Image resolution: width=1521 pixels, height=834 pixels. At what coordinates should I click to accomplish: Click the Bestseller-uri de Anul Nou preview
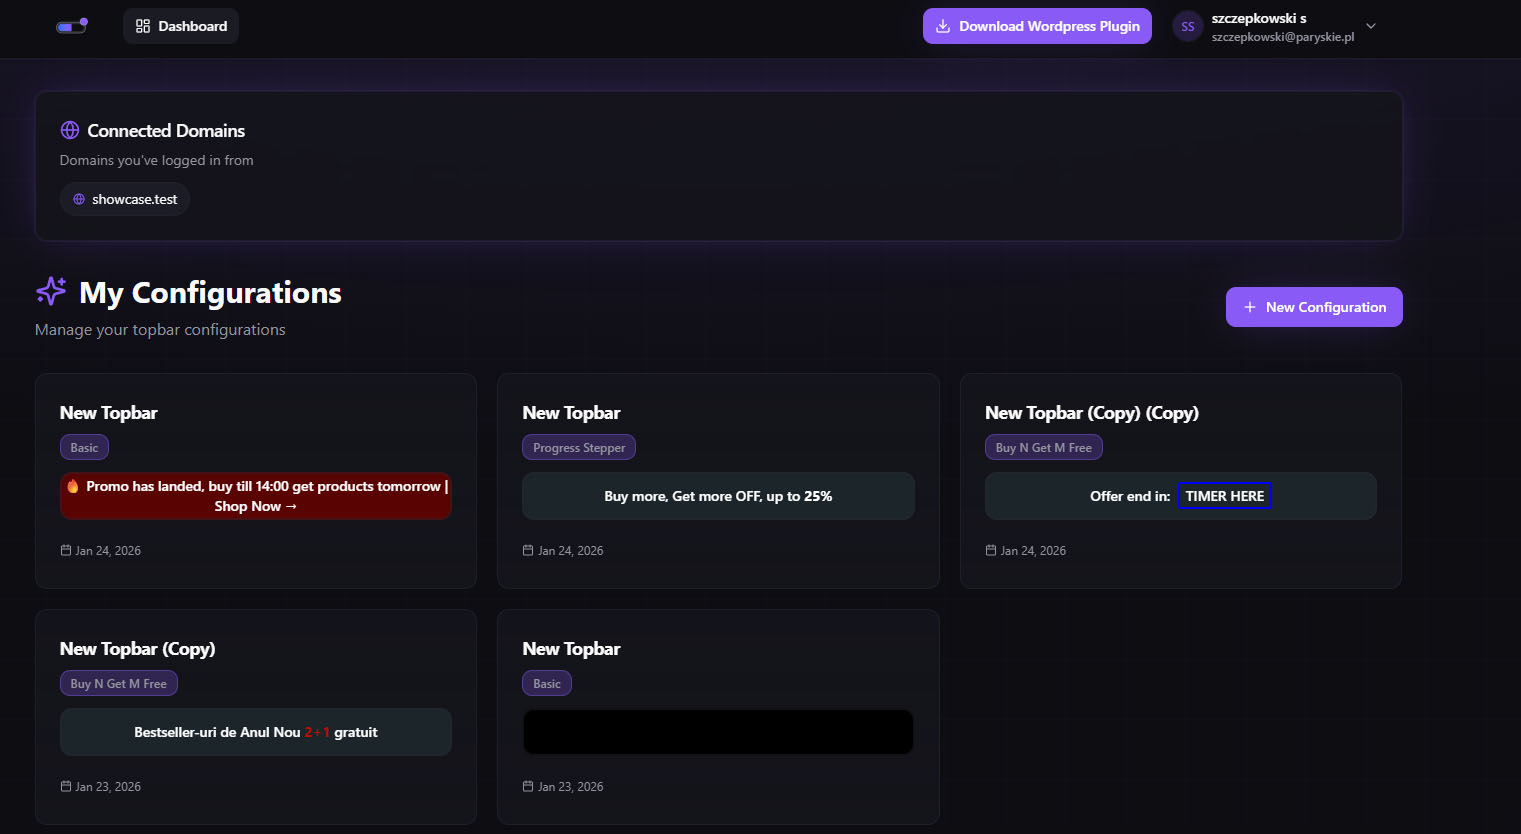point(256,732)
